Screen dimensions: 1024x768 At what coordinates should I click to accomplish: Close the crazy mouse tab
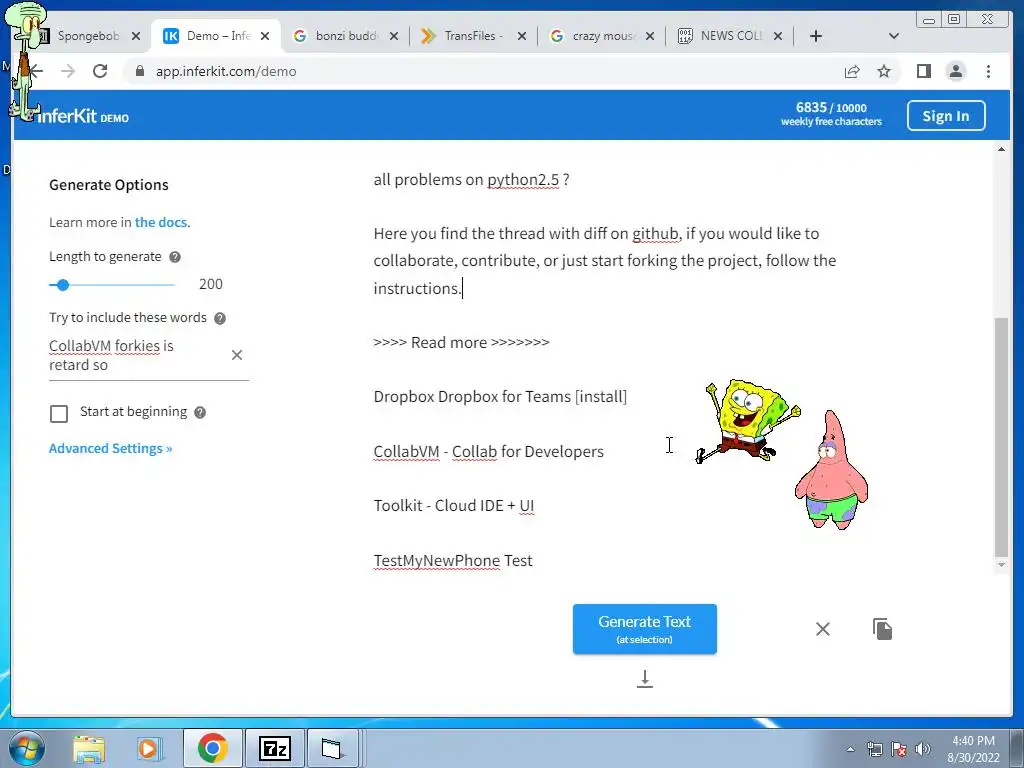tap(650, 36)
